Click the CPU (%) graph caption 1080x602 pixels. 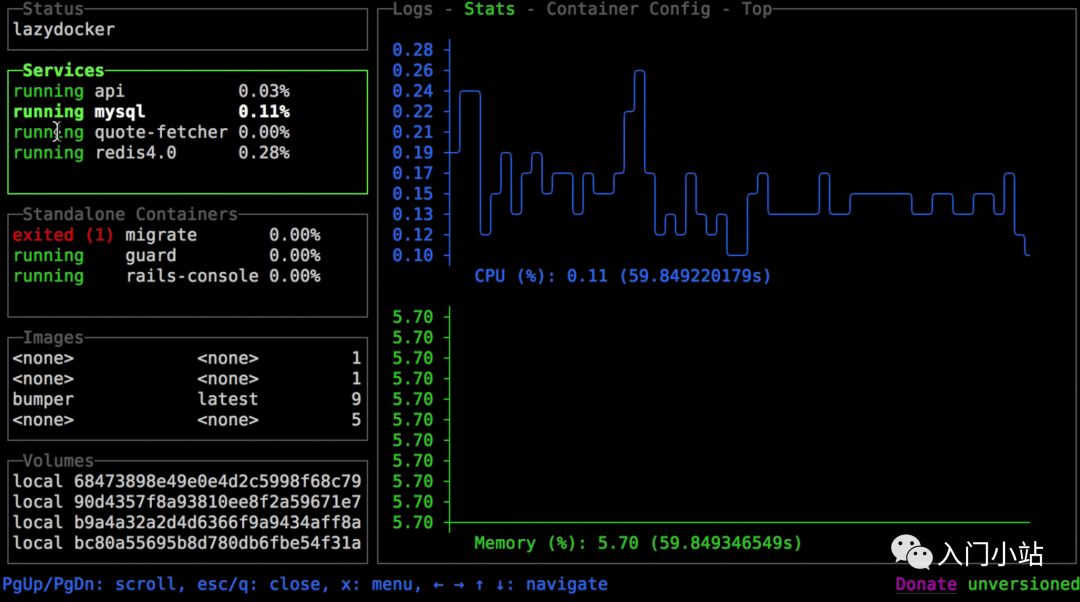(x=623, y=276)
